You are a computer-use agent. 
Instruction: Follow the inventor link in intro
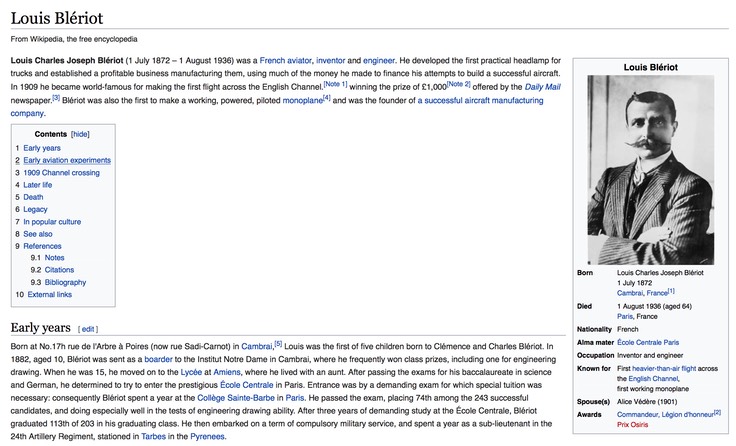(x=330, y=61)
